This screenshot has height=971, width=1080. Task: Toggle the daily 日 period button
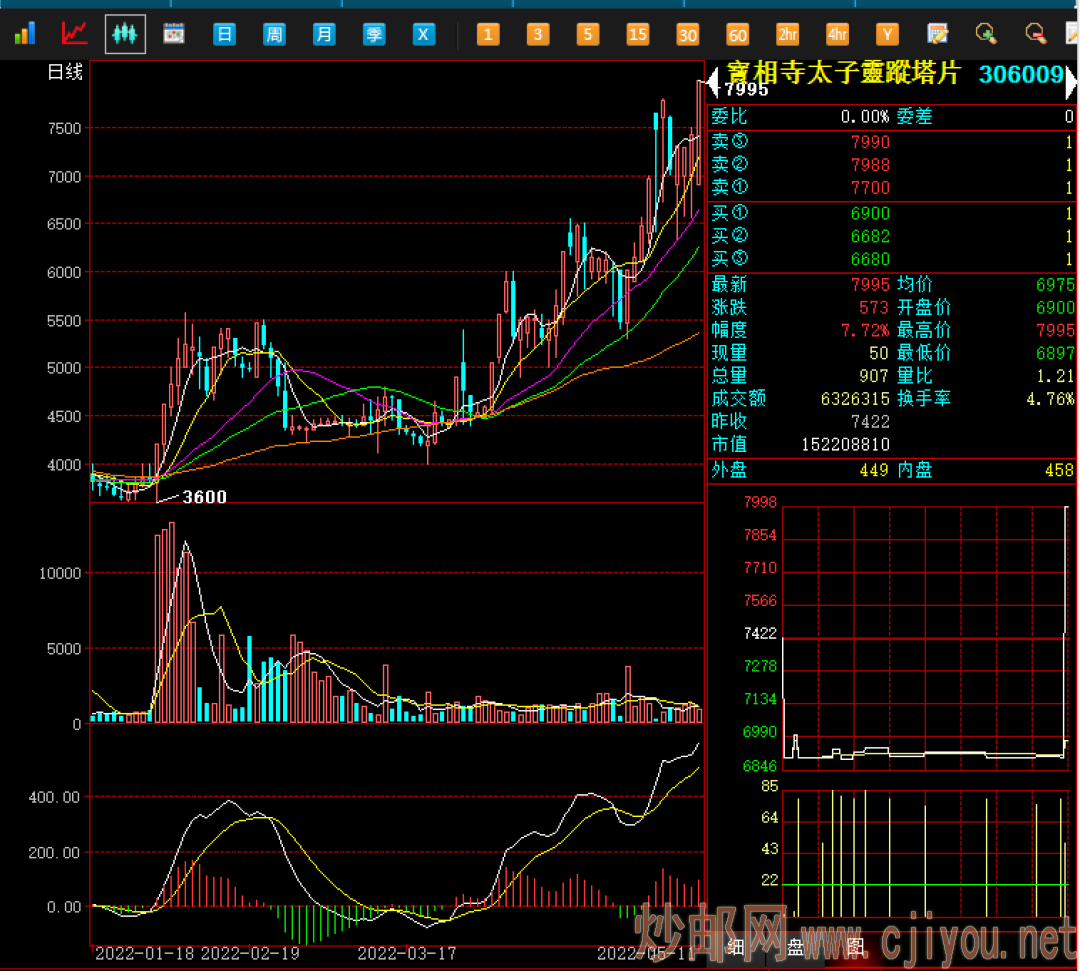point(224,35)
